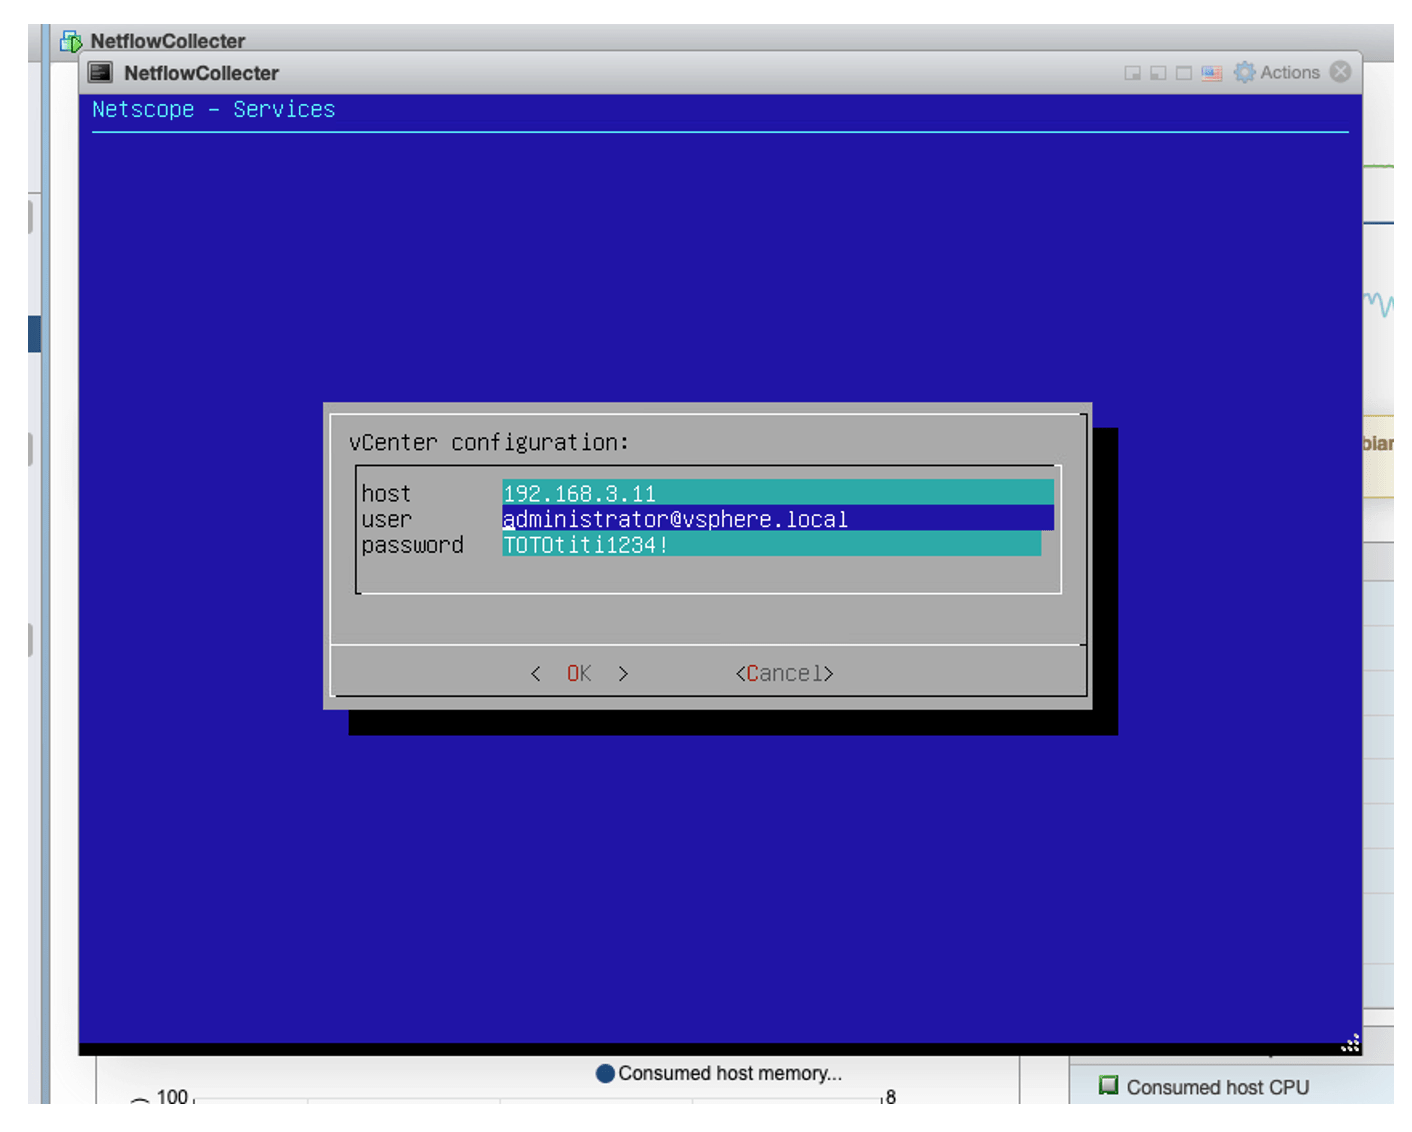Click the Consumed host CPU legend icon
Viewport: 1412px width, 1132px height.
click(1108, 1085)
